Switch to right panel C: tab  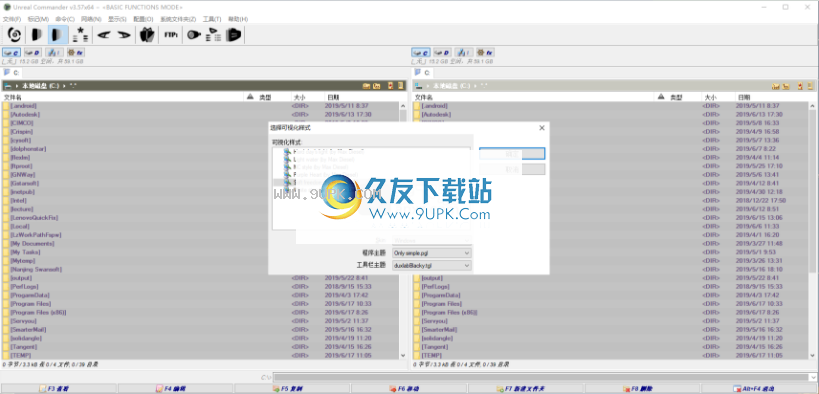tap(423, 73)
